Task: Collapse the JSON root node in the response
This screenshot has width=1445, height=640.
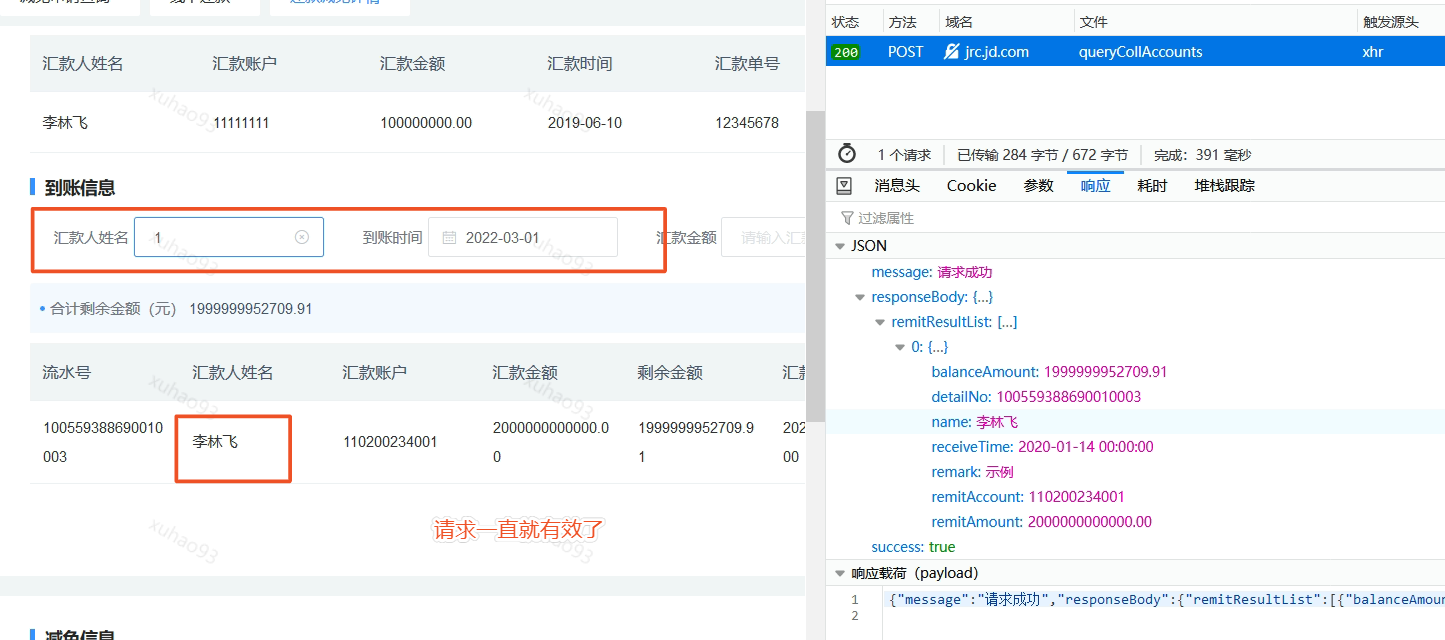Action: [x=840, y=245]
